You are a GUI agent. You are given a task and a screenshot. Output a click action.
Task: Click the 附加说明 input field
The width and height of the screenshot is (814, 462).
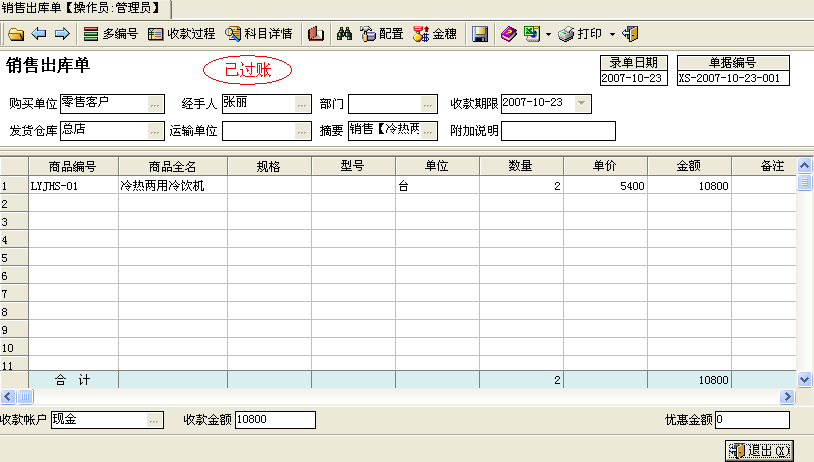(x=559, y=131)
